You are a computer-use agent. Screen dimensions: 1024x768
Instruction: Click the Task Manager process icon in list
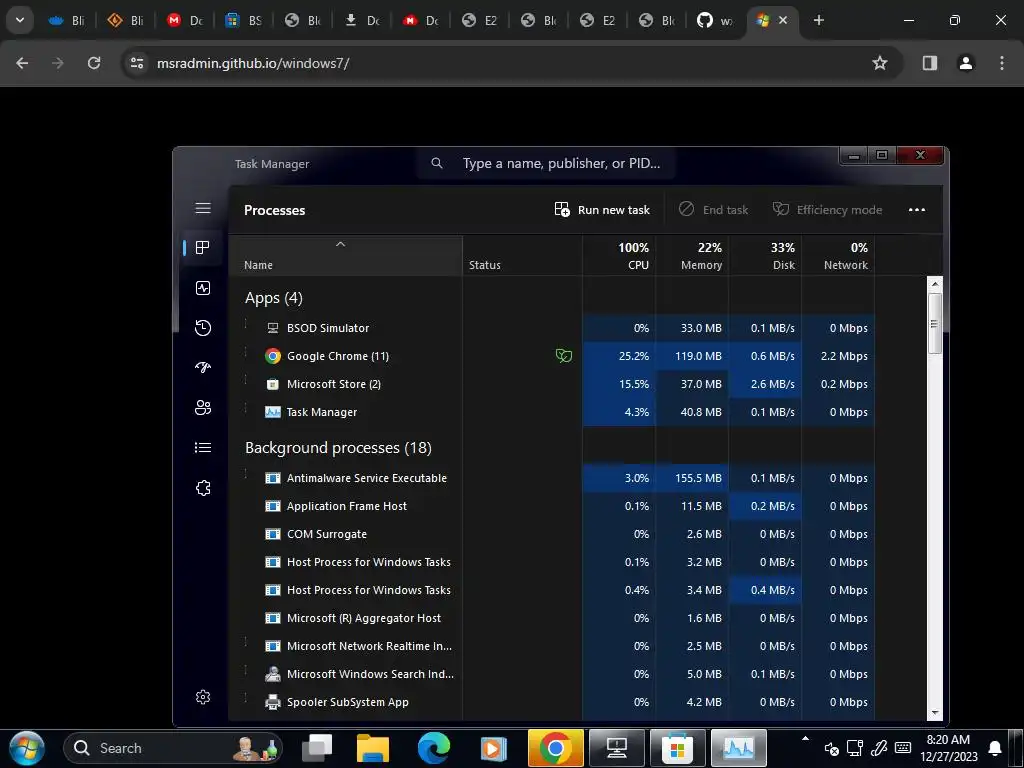[272, 412]
